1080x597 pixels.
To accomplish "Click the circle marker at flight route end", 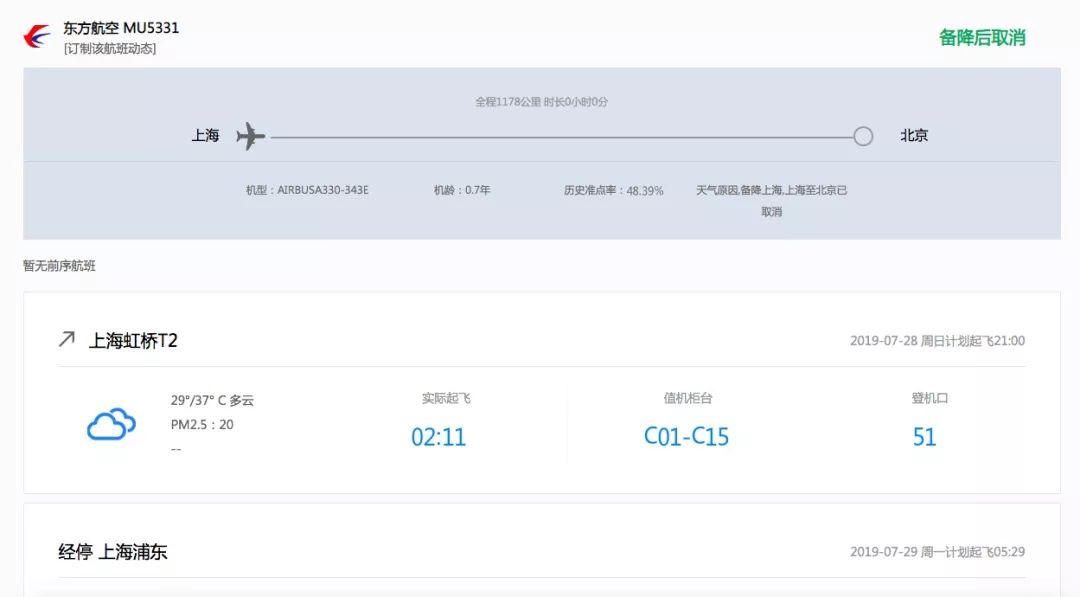I will 863,136.
